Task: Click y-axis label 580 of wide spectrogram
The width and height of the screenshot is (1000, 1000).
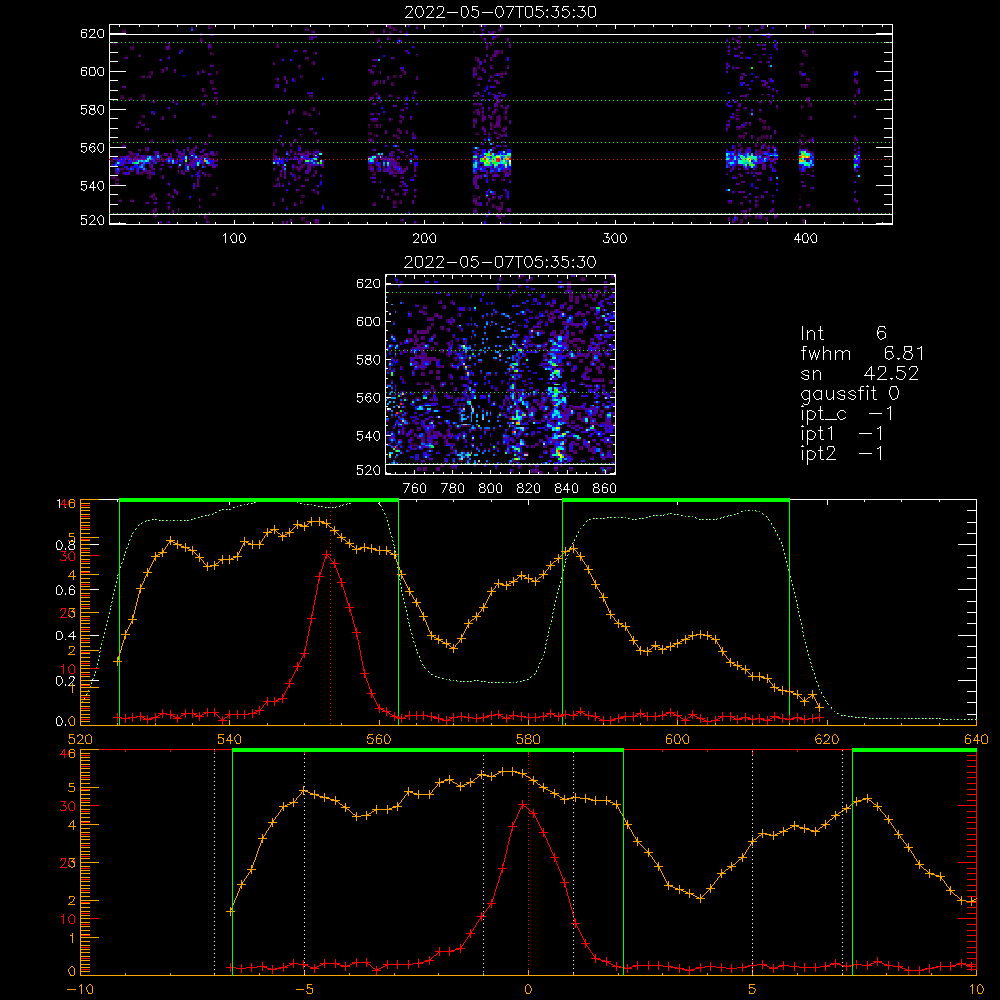Action: point(92,110)
